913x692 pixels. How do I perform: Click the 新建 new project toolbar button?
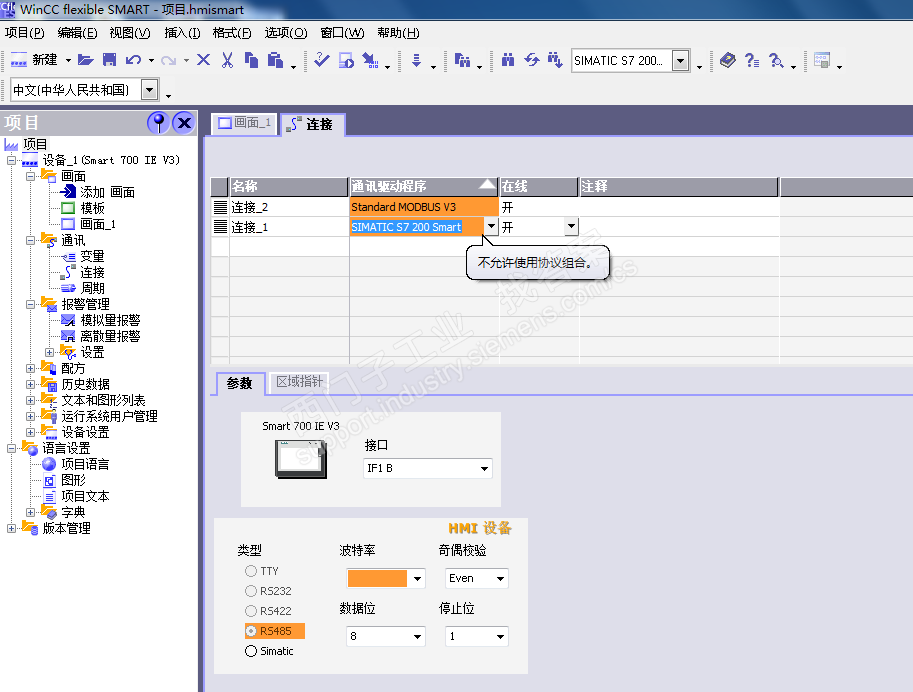coord(34,60)
